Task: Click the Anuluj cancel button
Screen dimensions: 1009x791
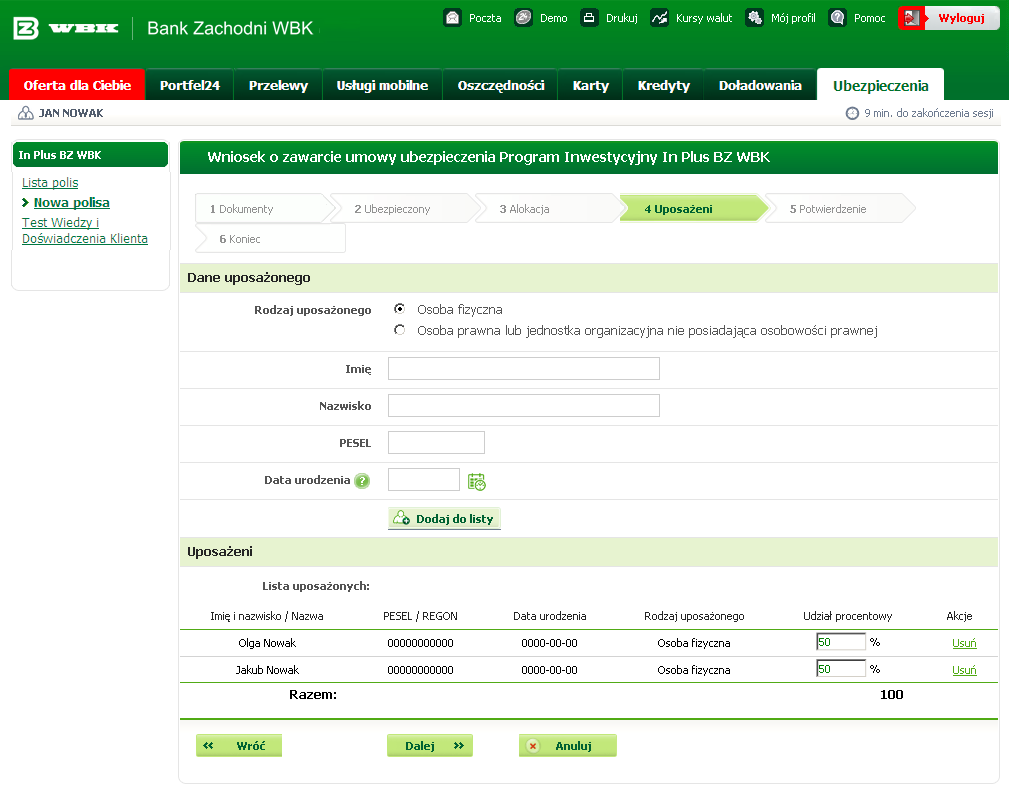Action: click(x=568, y=745)
